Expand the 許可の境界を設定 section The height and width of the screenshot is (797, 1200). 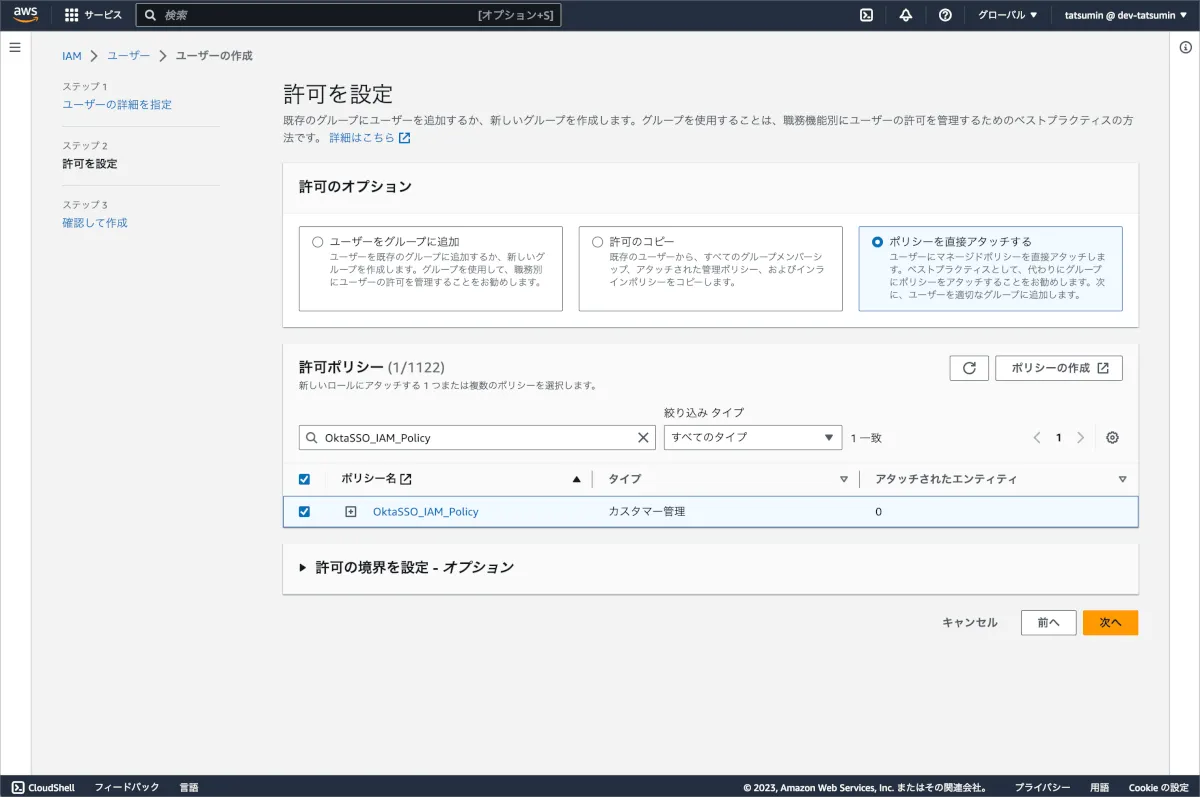[x=303, y=567]
